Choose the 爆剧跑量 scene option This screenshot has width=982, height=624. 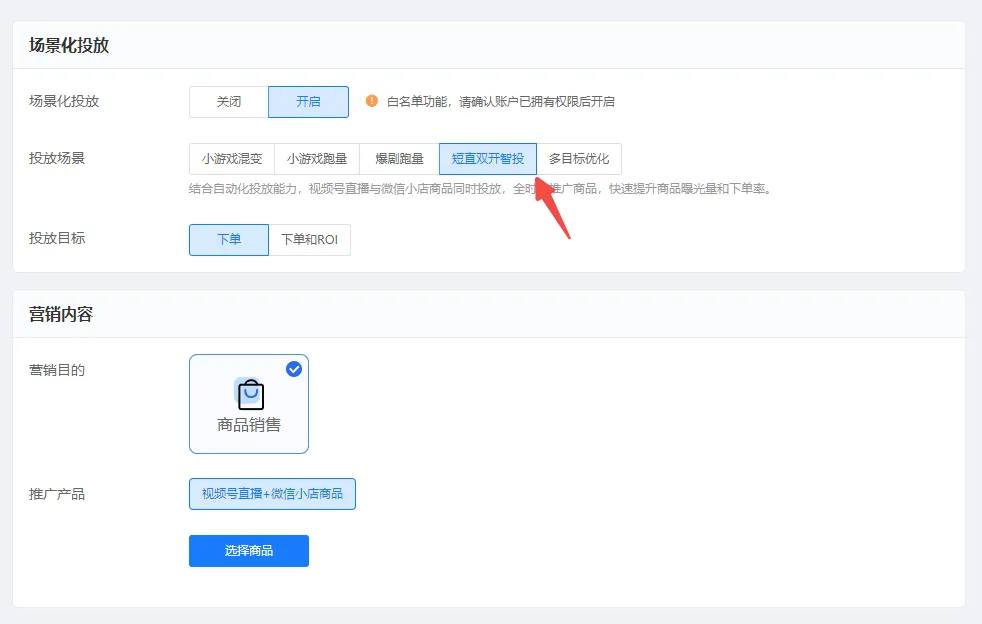point(400,159)
